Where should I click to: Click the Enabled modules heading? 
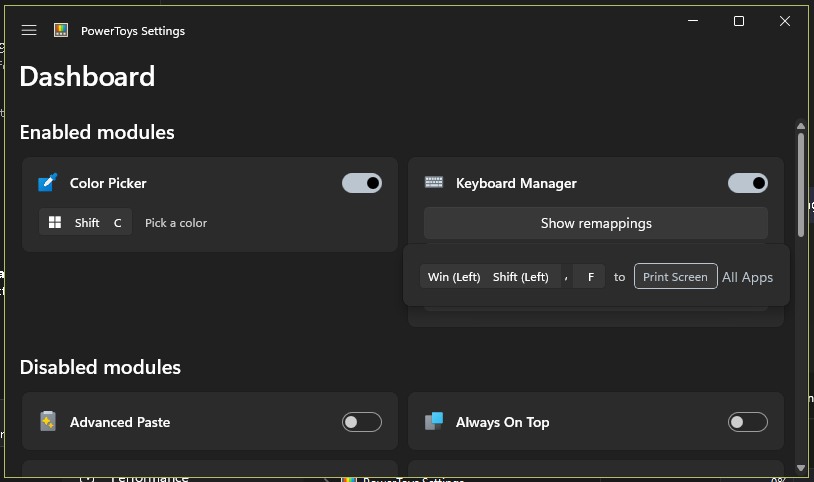pos(97,132)
